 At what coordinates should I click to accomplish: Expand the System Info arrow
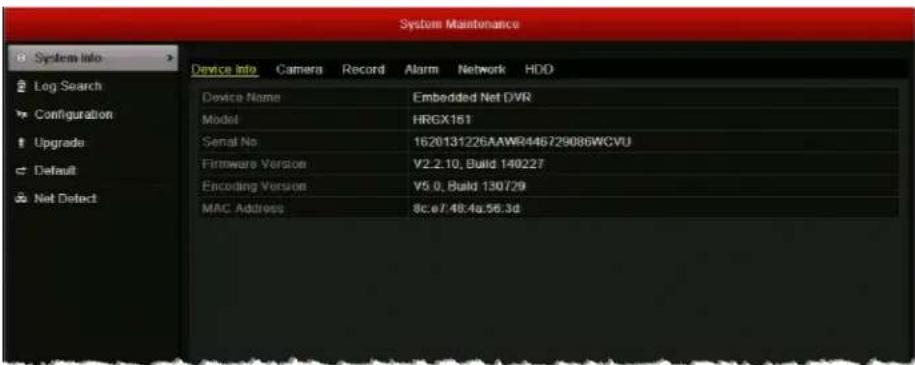(169, 58)
